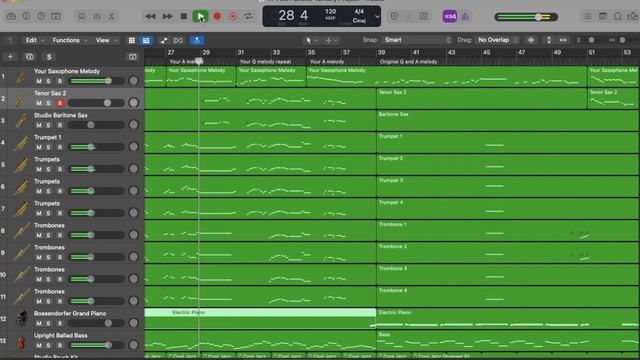Open the Note Pads icon
The height and width of the screenshot is (360, 640).
tap(602, 16)
